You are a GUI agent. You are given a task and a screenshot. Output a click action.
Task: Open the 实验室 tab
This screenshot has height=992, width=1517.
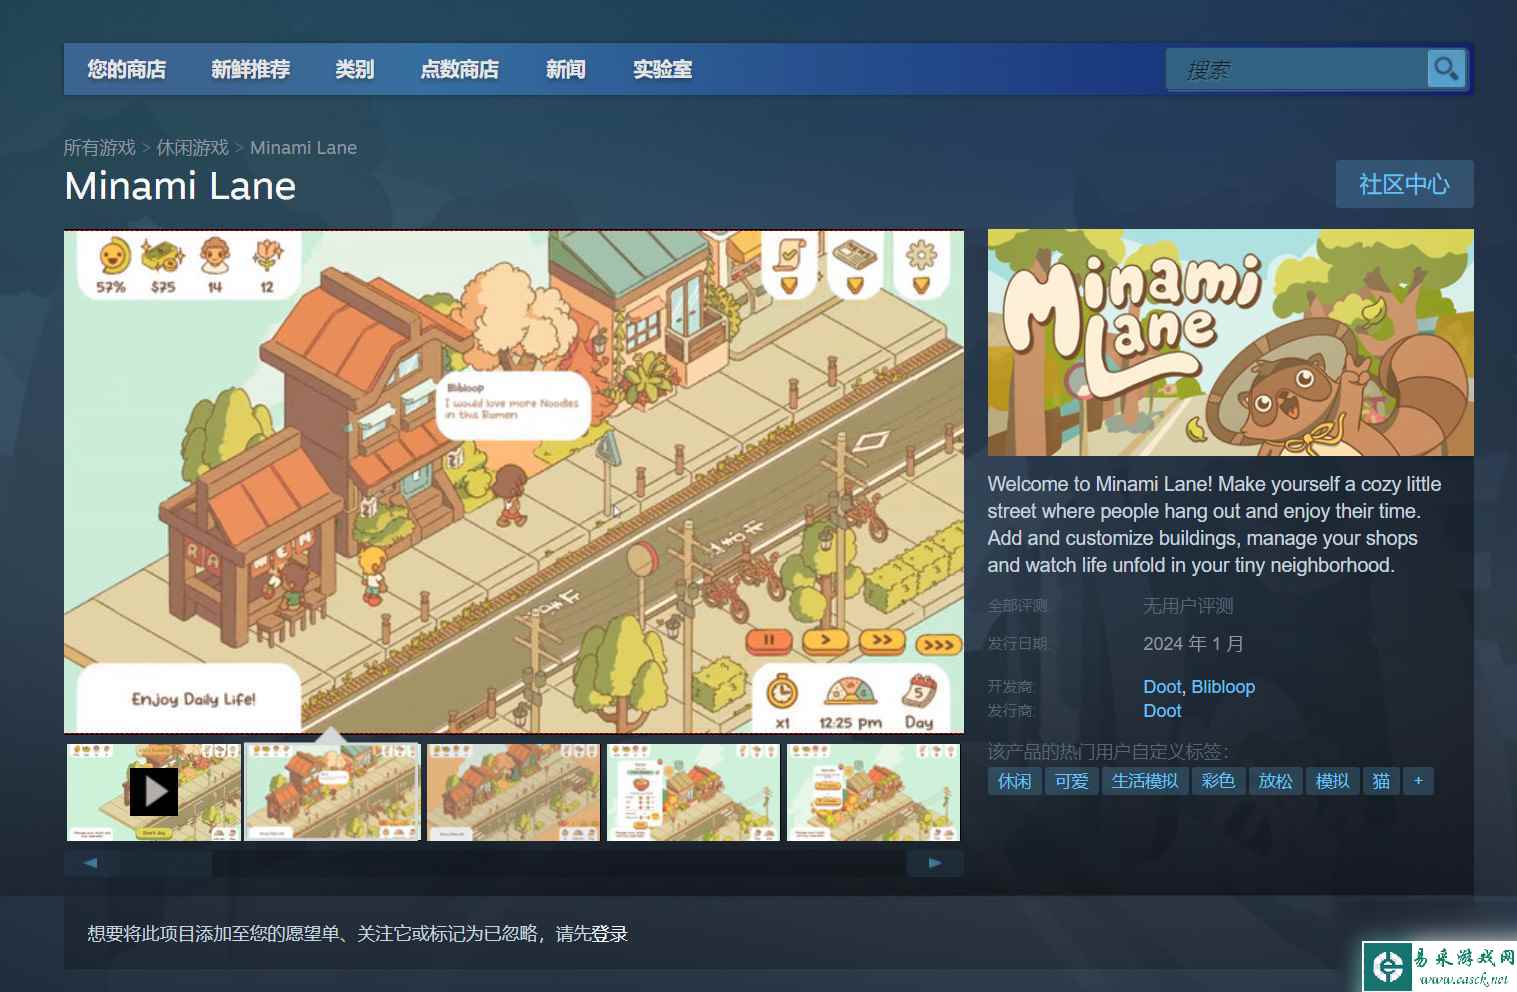662,69
